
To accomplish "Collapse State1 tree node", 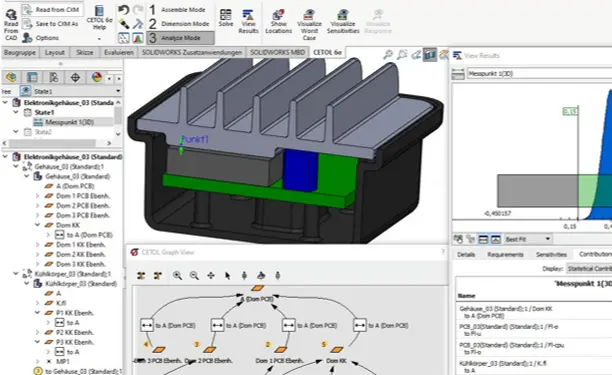I will click(x=16, y=112).
